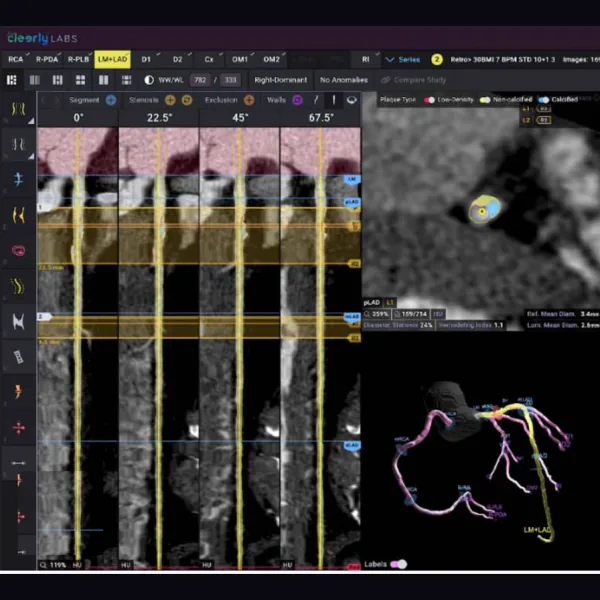Click the 119% zoom indicator

[54, 565]
